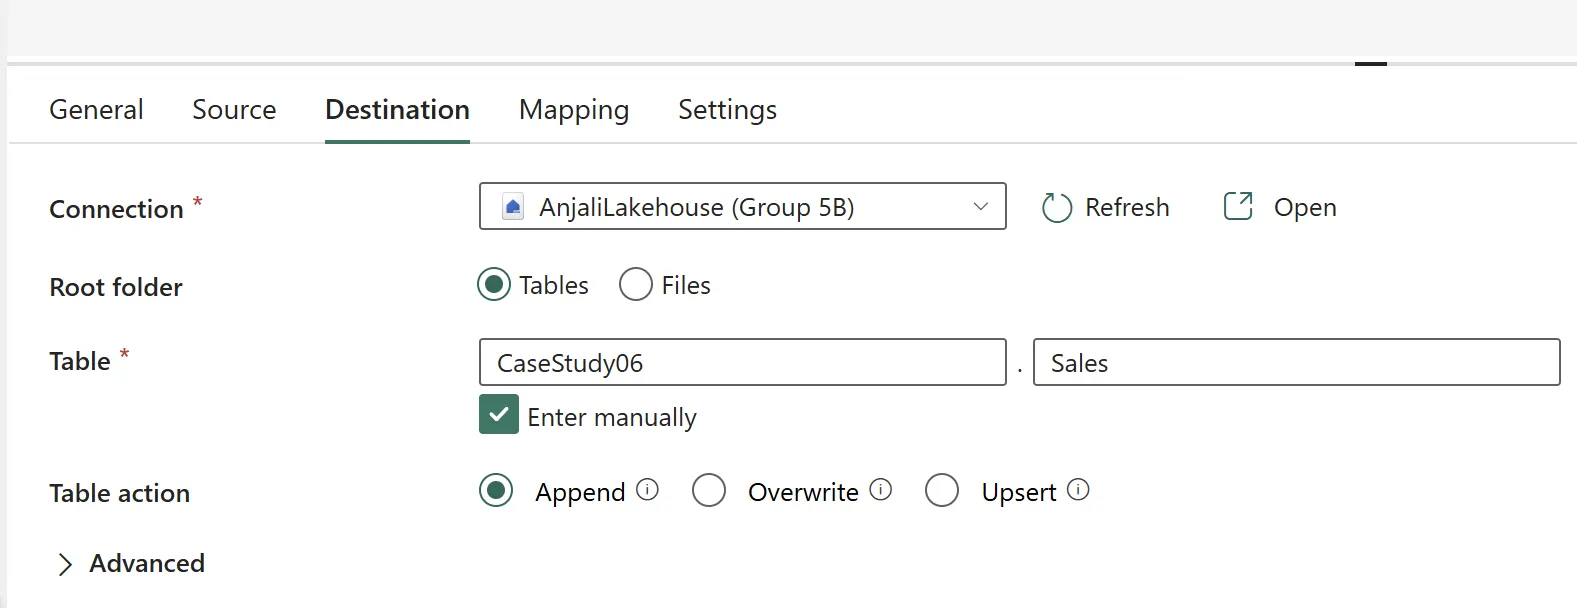Switch to the General tab

coord(96,109)
